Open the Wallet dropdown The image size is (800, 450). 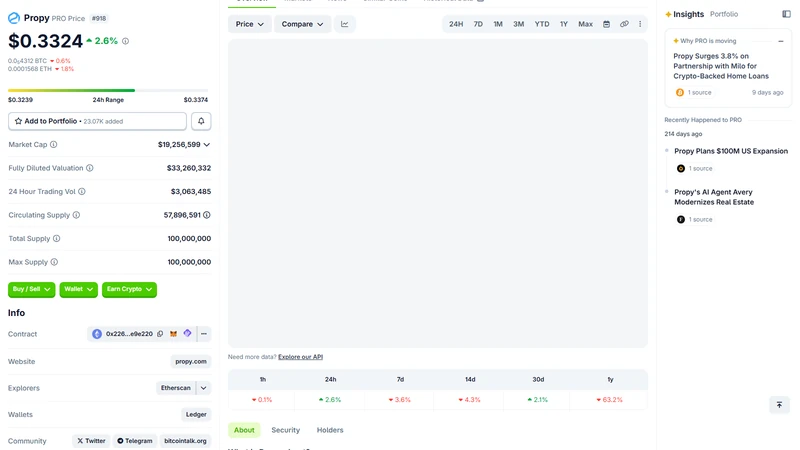pyautogui.click(x=79, y=289)
